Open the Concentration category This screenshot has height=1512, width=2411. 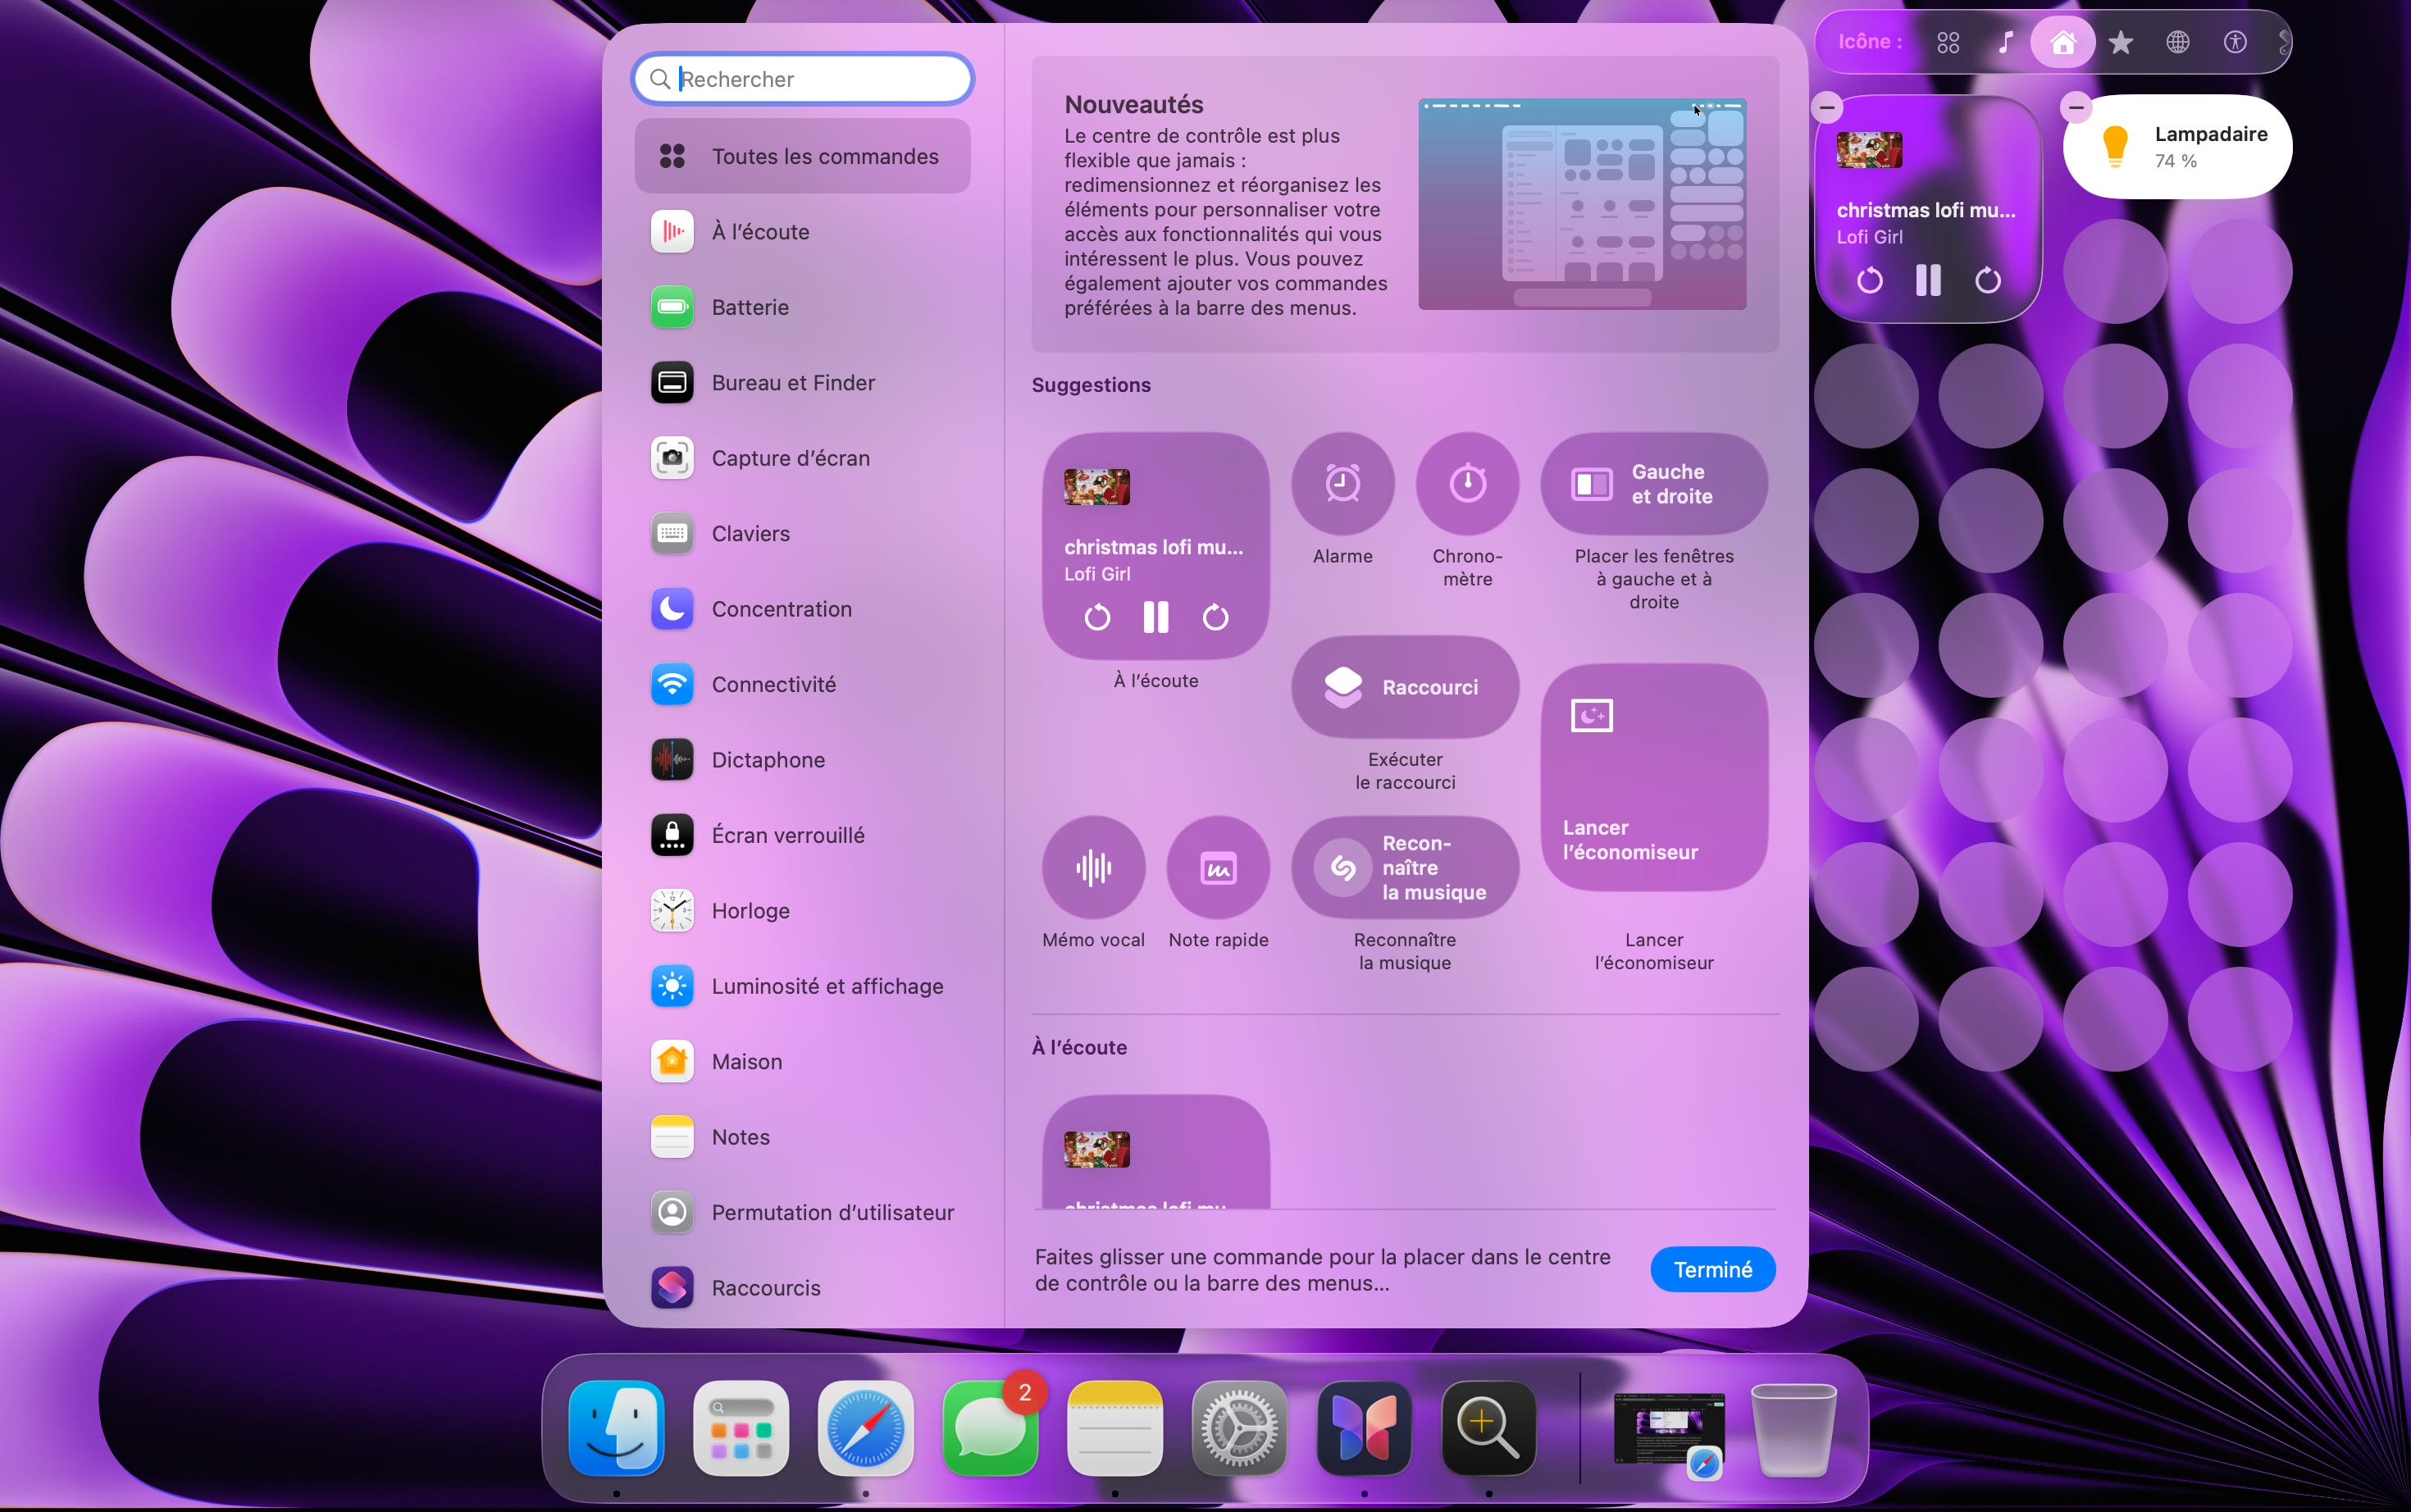click(781, 609)
